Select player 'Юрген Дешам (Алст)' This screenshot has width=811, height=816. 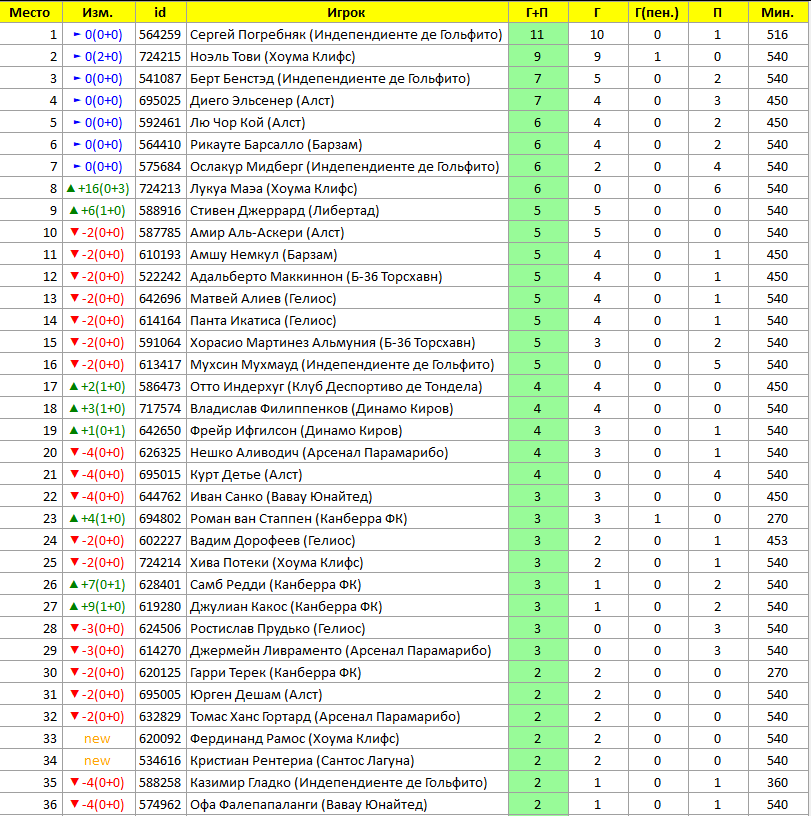(x=256, y=694)
